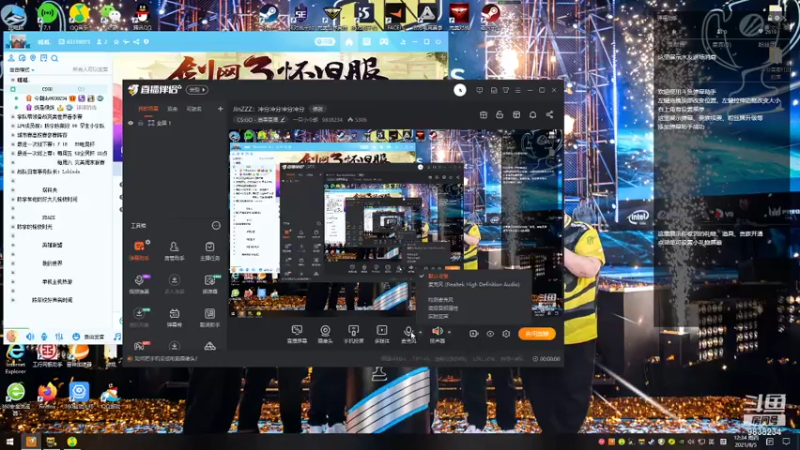Image resolution: width=800 pixels, height=450 pixels.
Task: Open the toolbox more-options circle icon
Action: pos(216,226)
